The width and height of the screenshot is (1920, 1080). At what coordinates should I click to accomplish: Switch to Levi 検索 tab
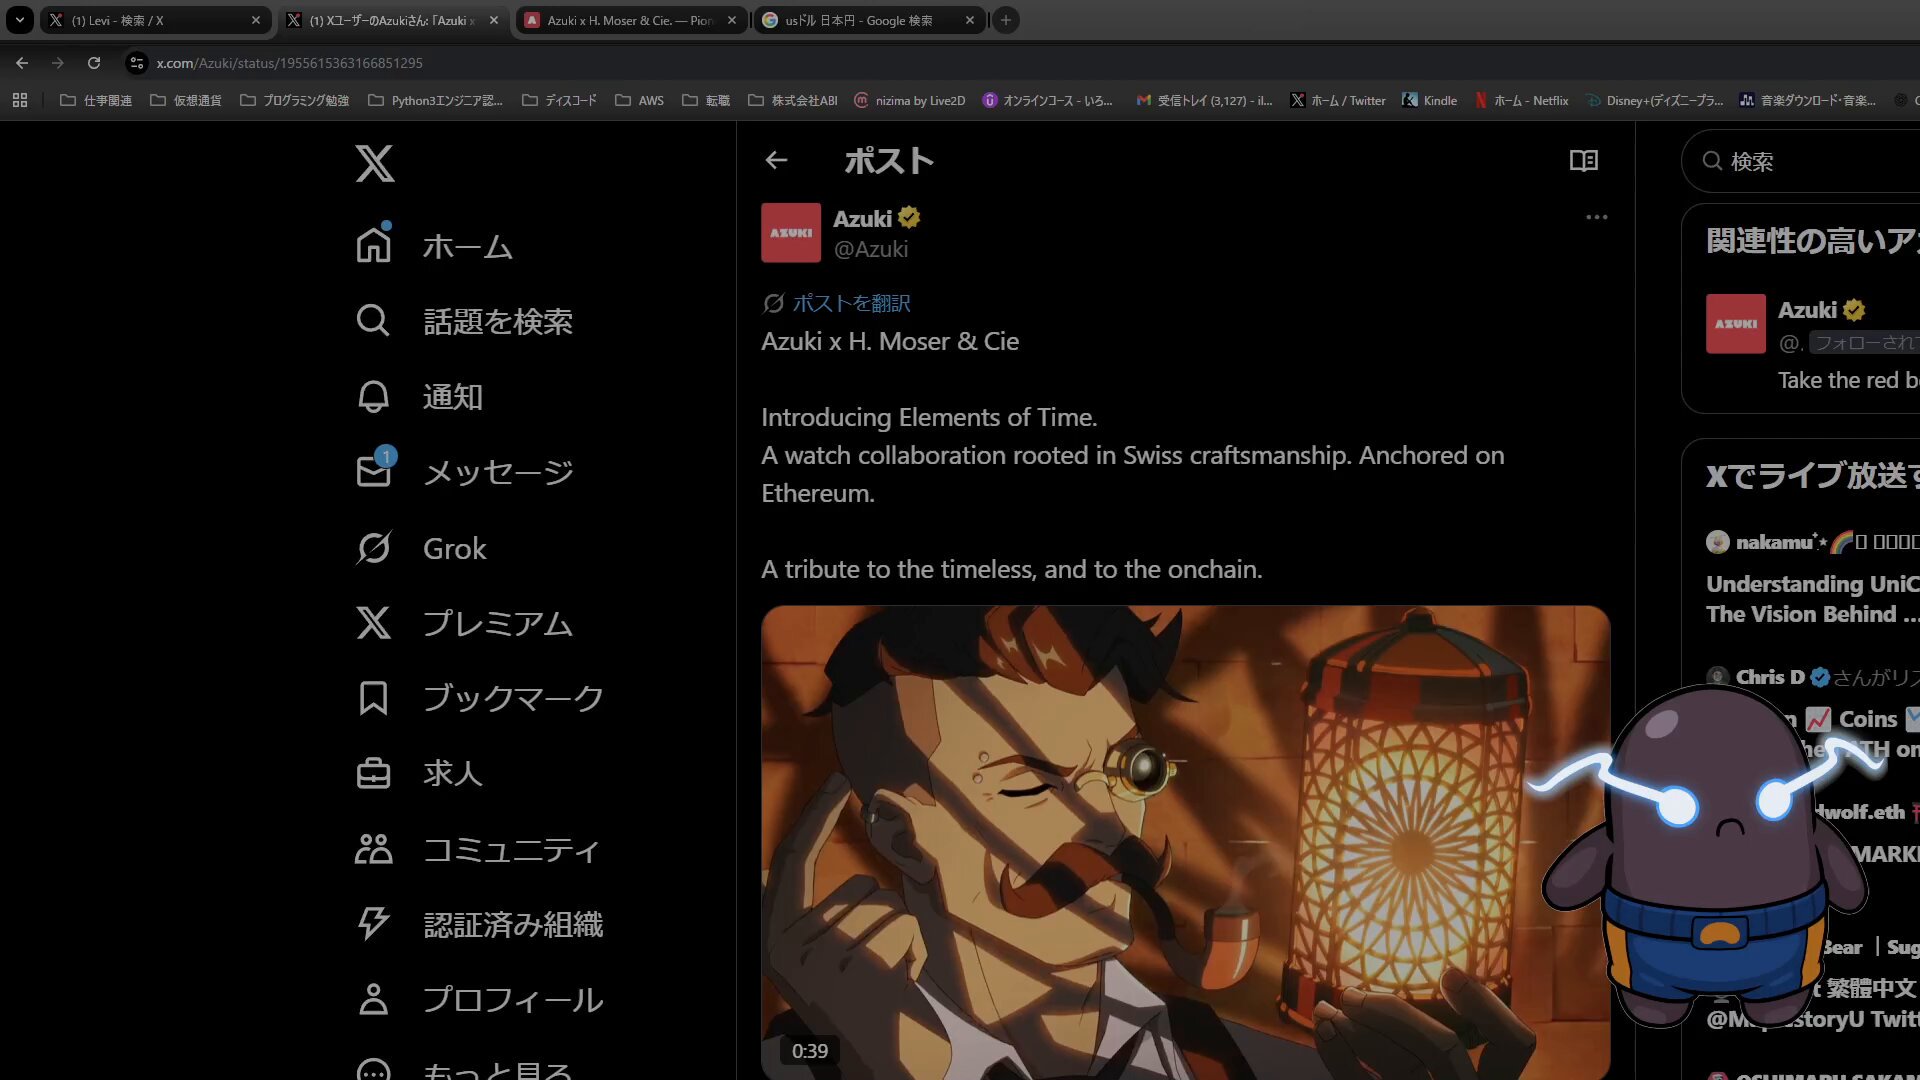tap(155, 20)
